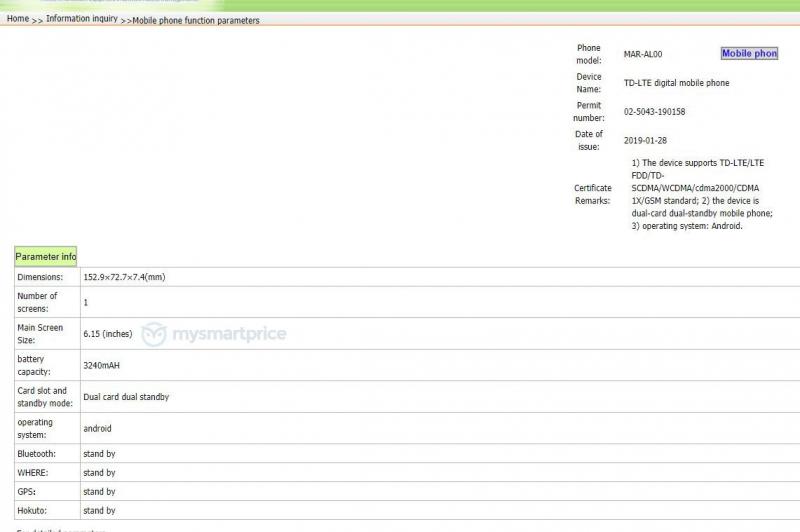Select the 3240mAH battery capacity value
The width and height of the screenshot is (800, 532).
[101, 366]
